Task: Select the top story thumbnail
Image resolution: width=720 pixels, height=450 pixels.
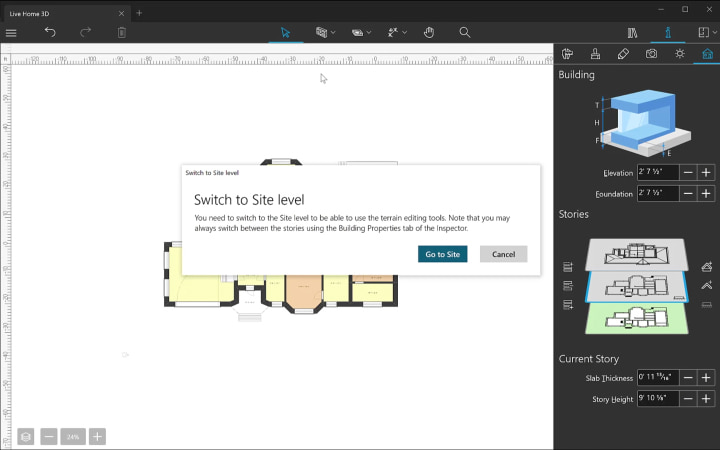Action: (636, 254)
